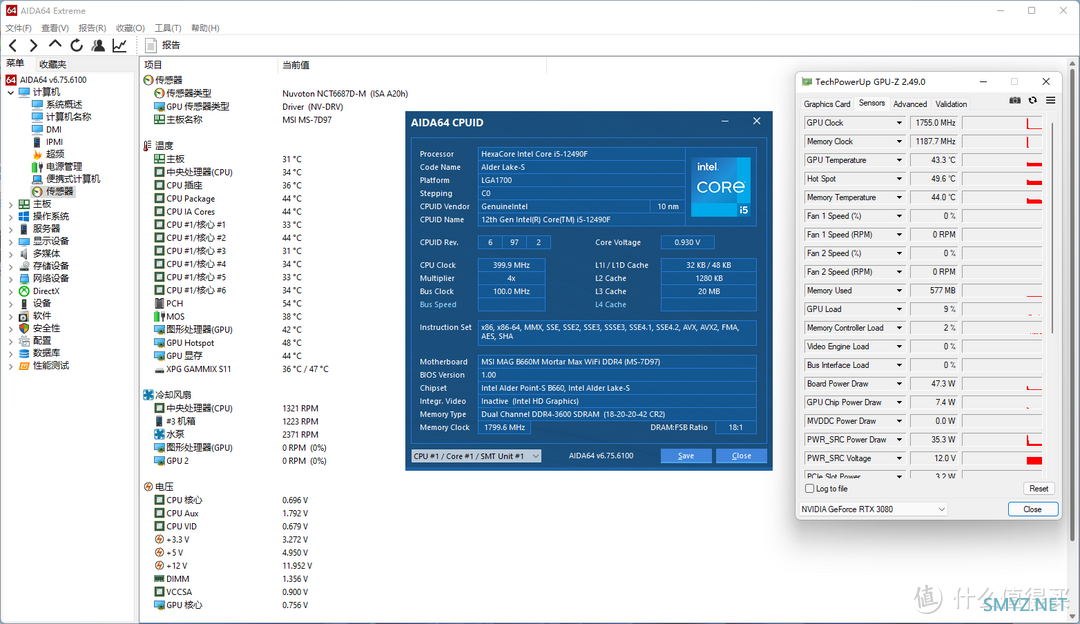Click the DirectX icon in the tree
Viewport: 1080px width, 624px height.
point(24,291)
